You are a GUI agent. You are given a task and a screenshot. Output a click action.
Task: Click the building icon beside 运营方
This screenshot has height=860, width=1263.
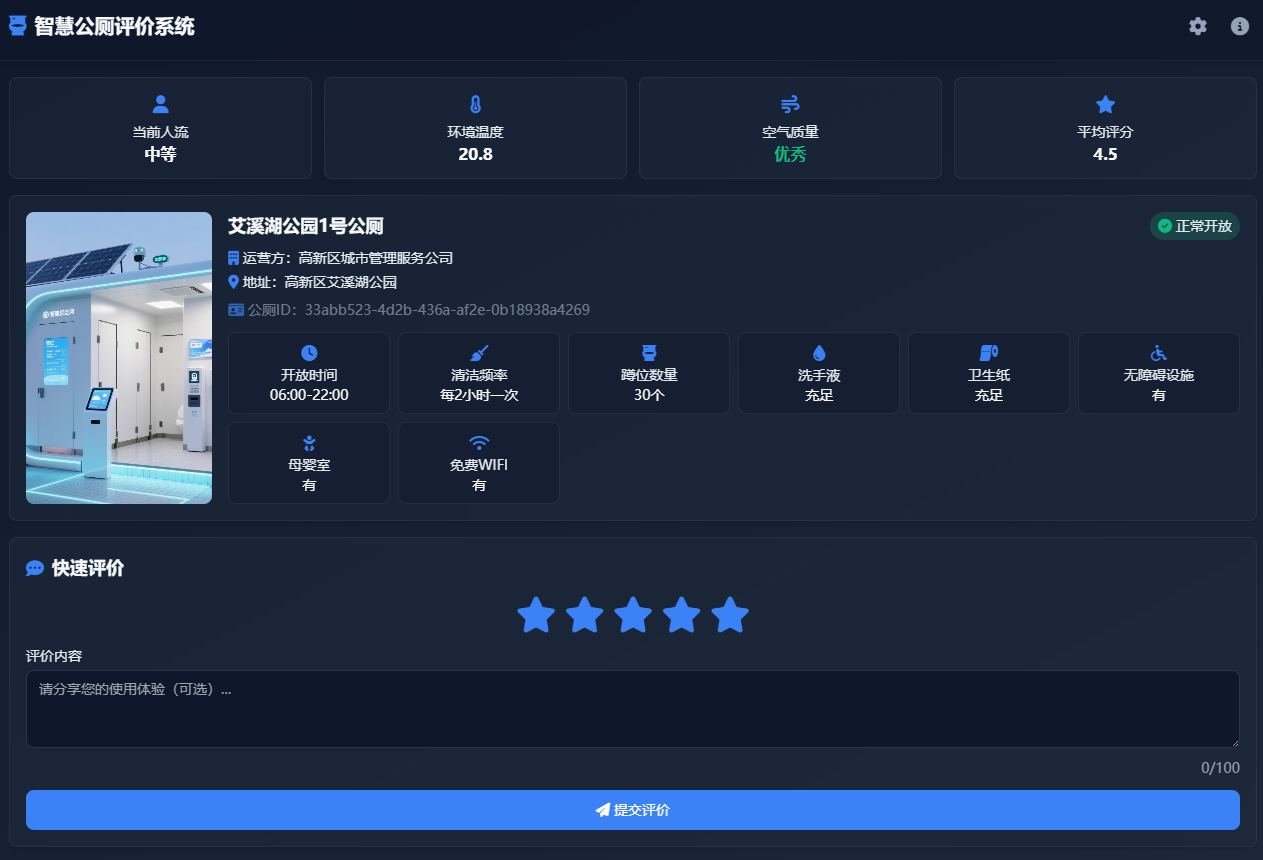point(234,258)
